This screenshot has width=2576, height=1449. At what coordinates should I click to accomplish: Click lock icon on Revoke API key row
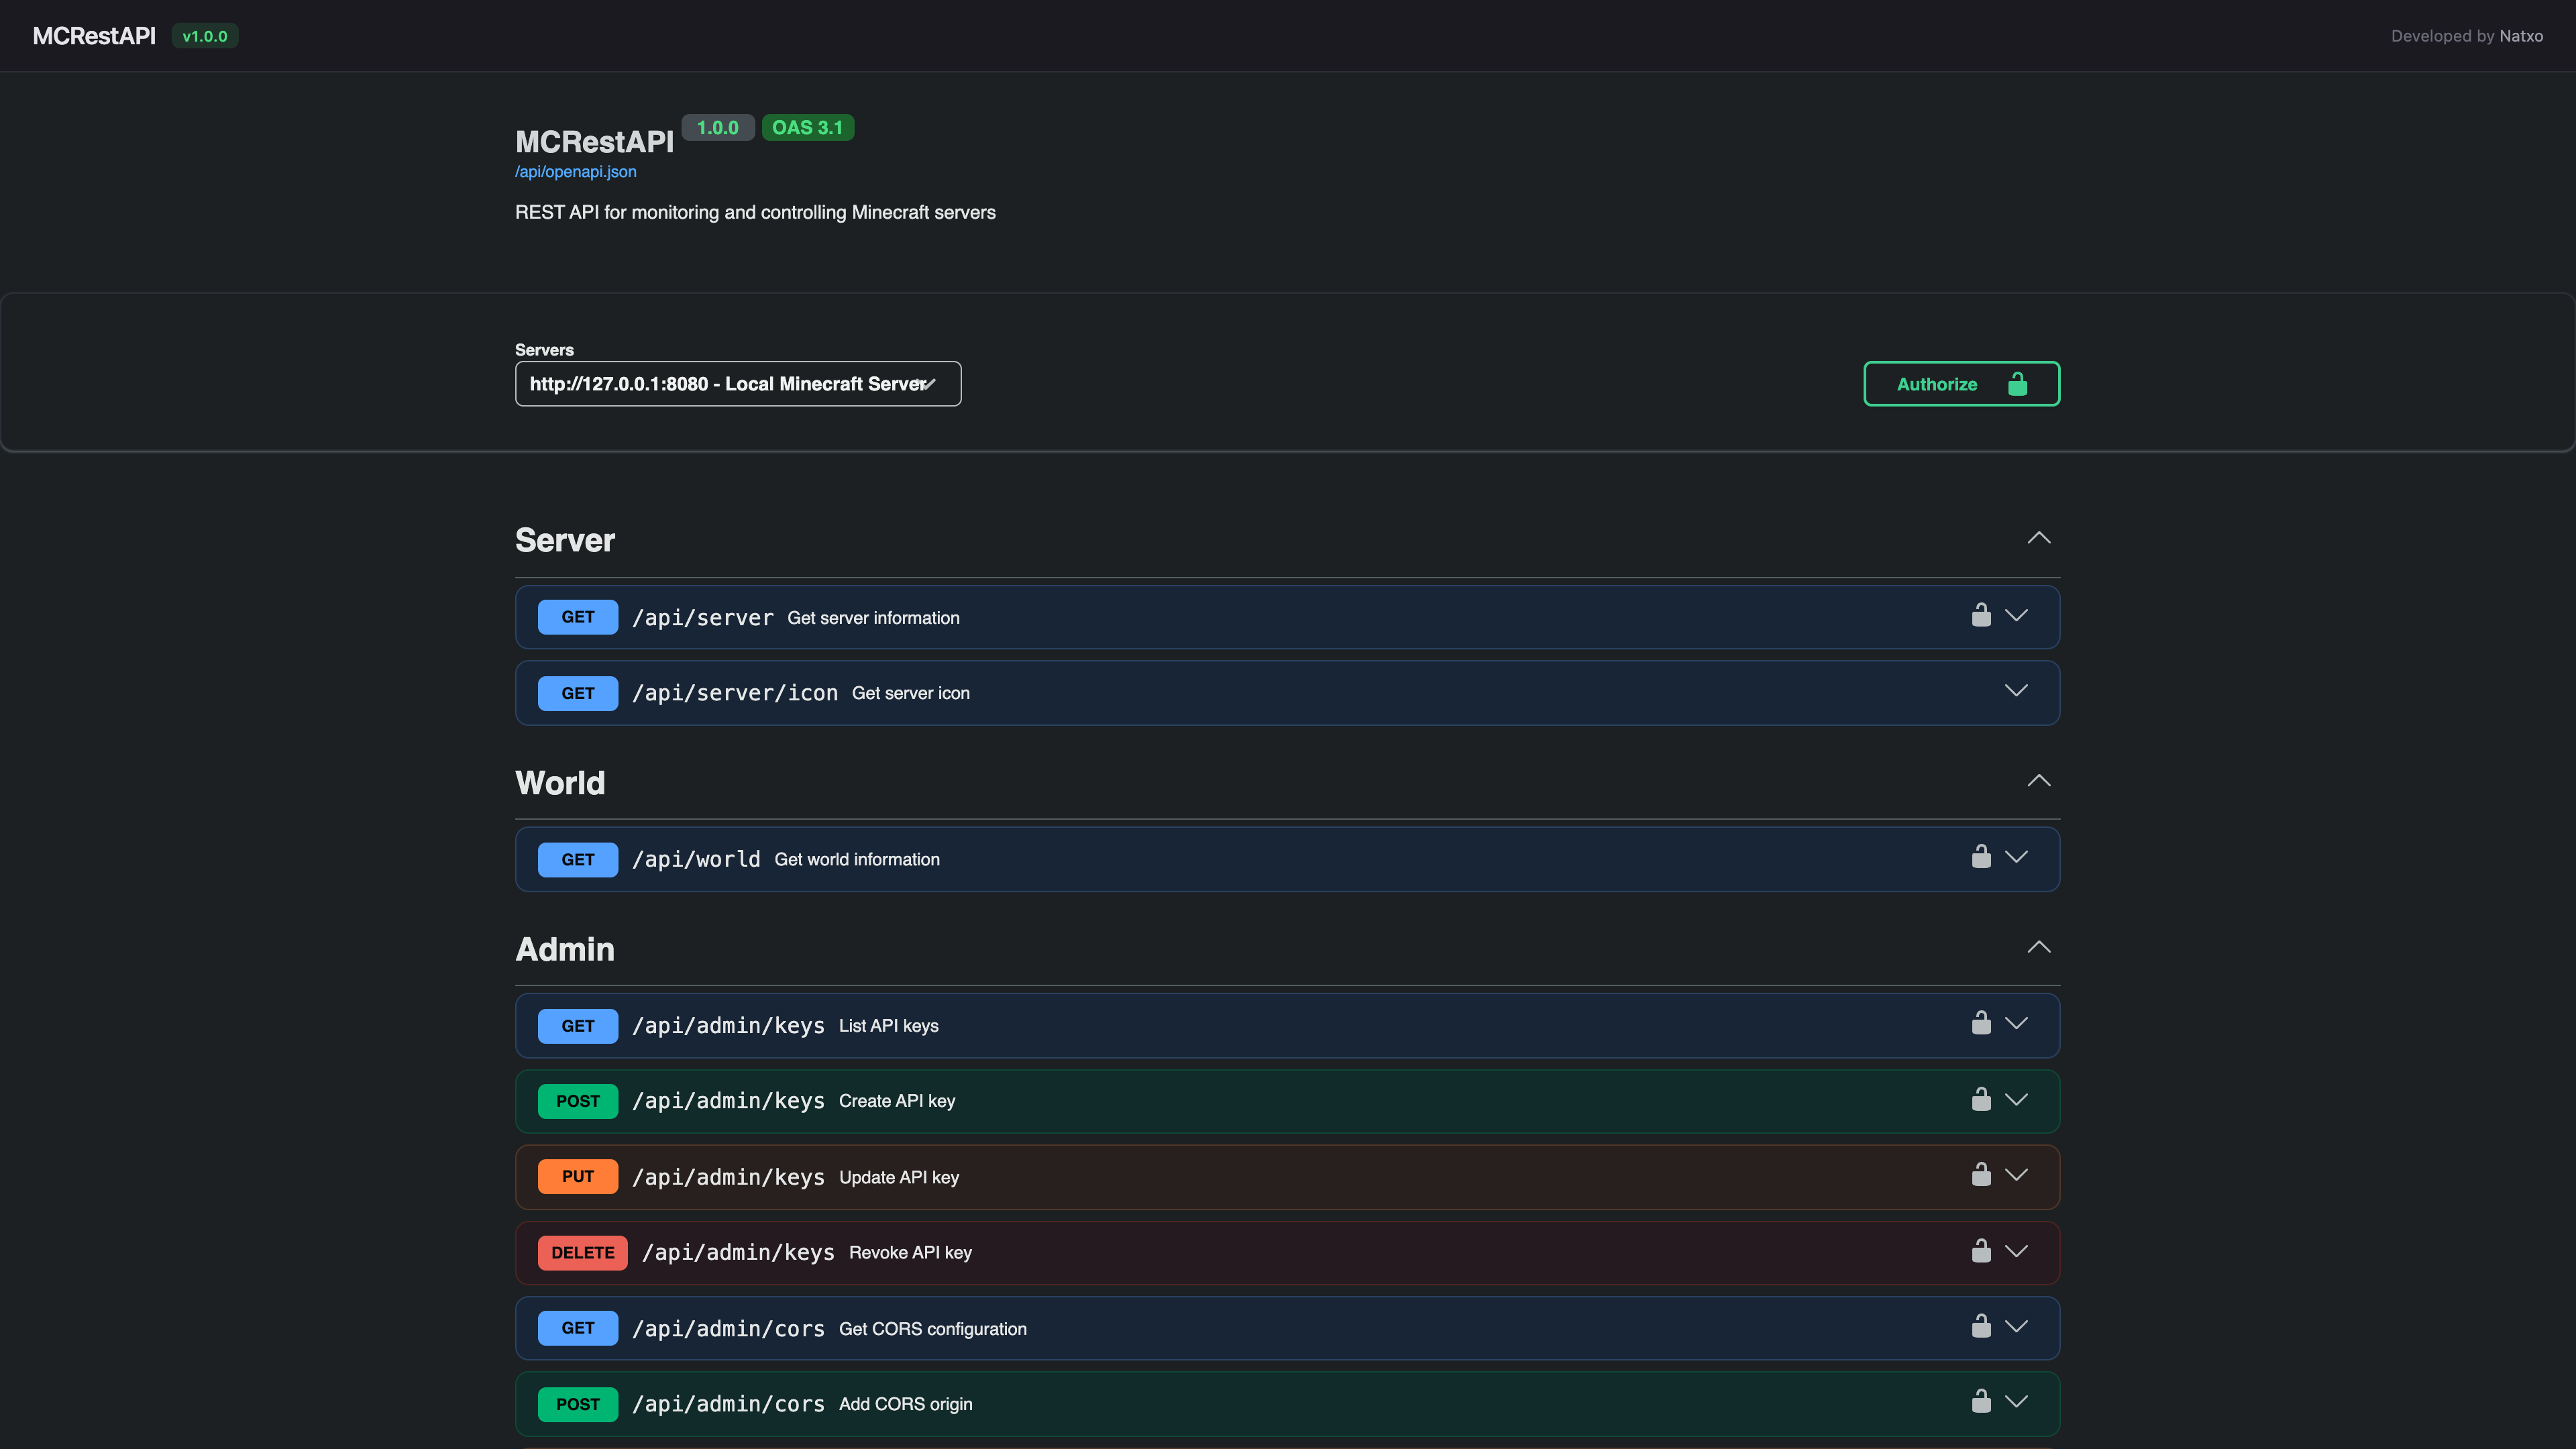coord(1981,1251)
